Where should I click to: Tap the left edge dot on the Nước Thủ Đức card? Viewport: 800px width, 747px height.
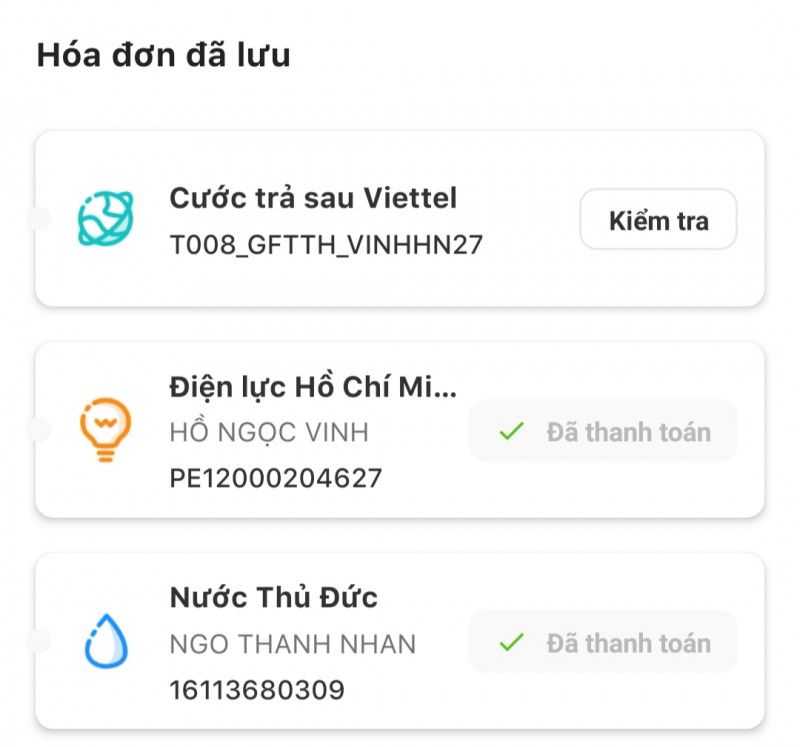pyautogui.click(x=40, y=640)
